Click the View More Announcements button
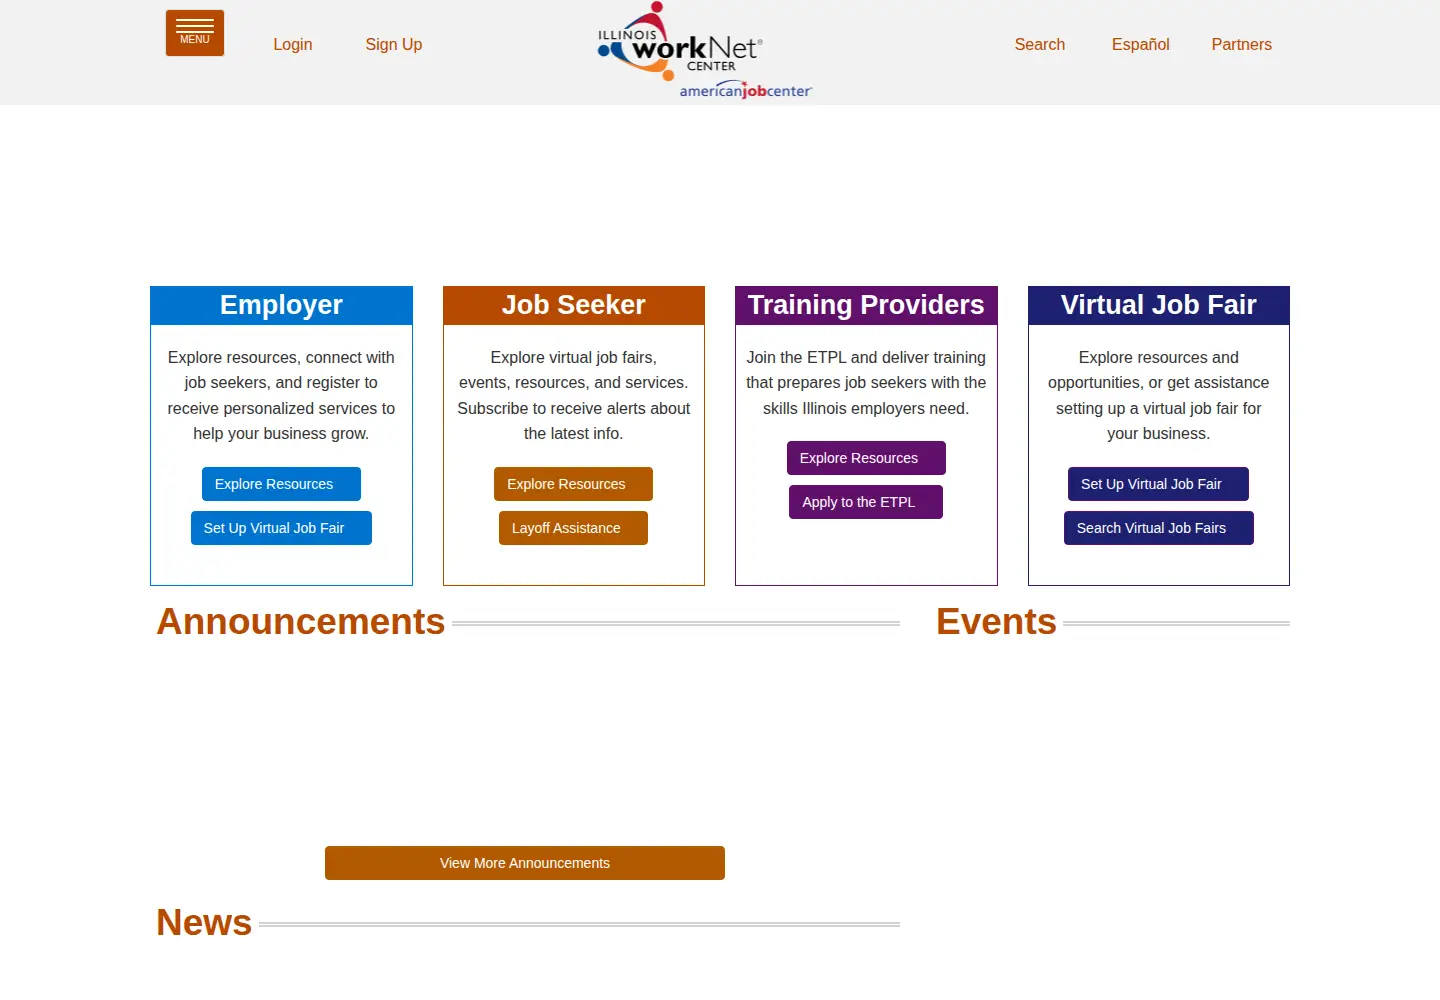 tap(525, 863)
